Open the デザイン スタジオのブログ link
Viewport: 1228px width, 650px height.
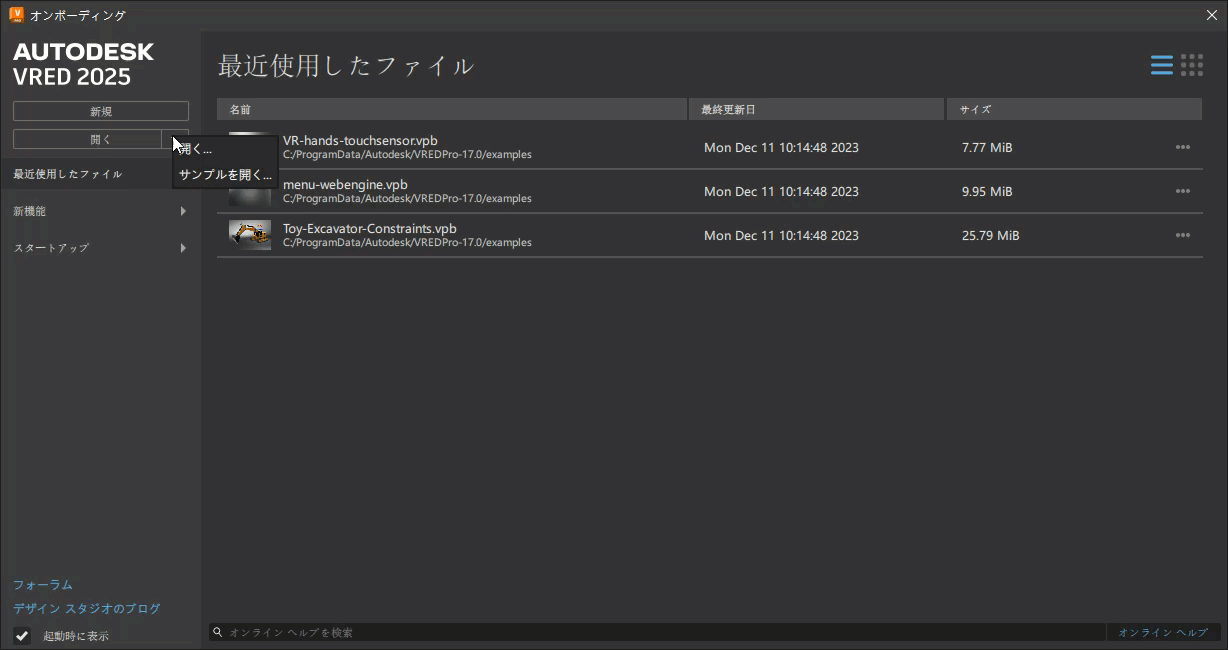87,608
